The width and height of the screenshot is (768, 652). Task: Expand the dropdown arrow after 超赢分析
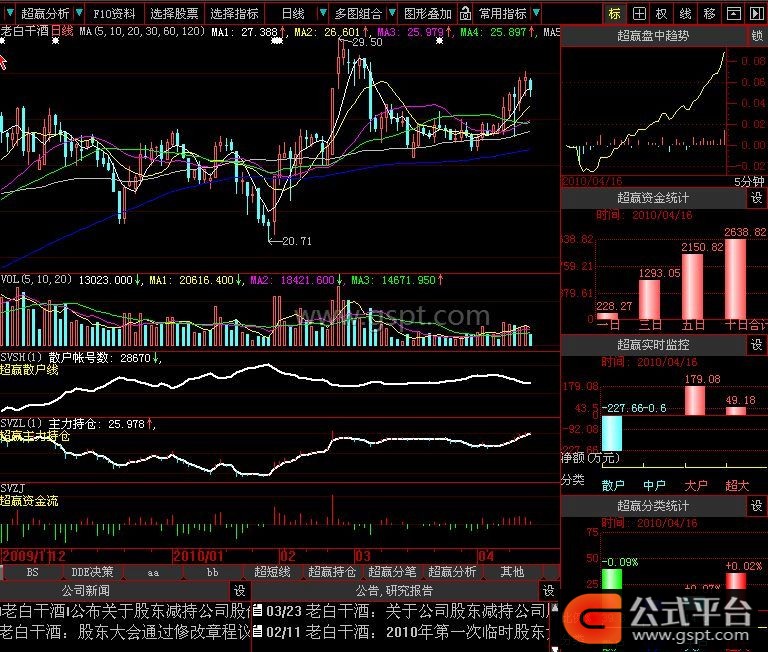click(79, 13)
